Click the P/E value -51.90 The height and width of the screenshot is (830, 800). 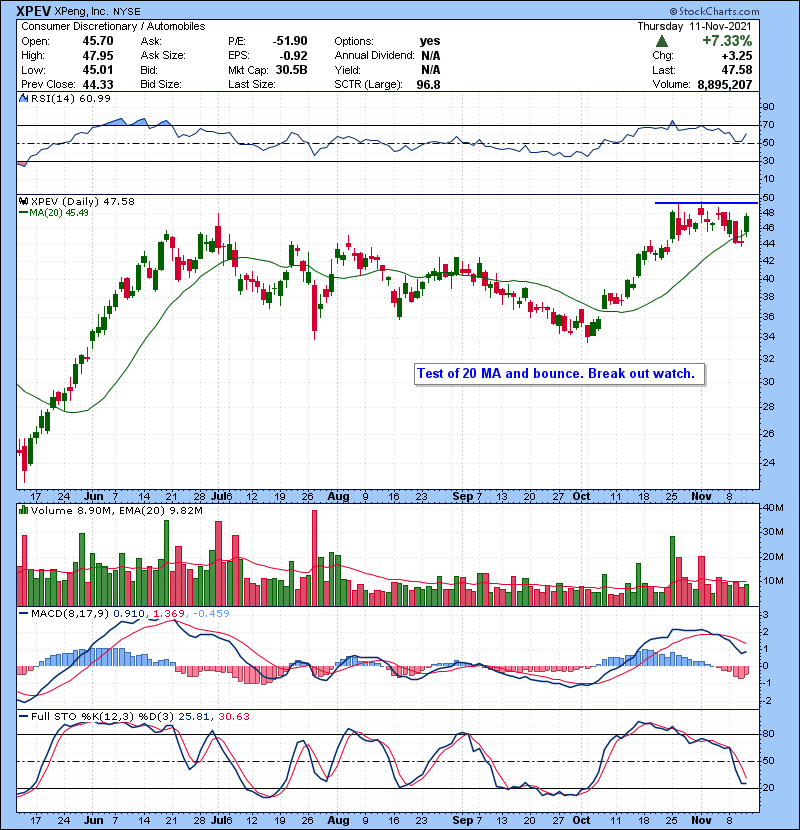pos(290,41)
